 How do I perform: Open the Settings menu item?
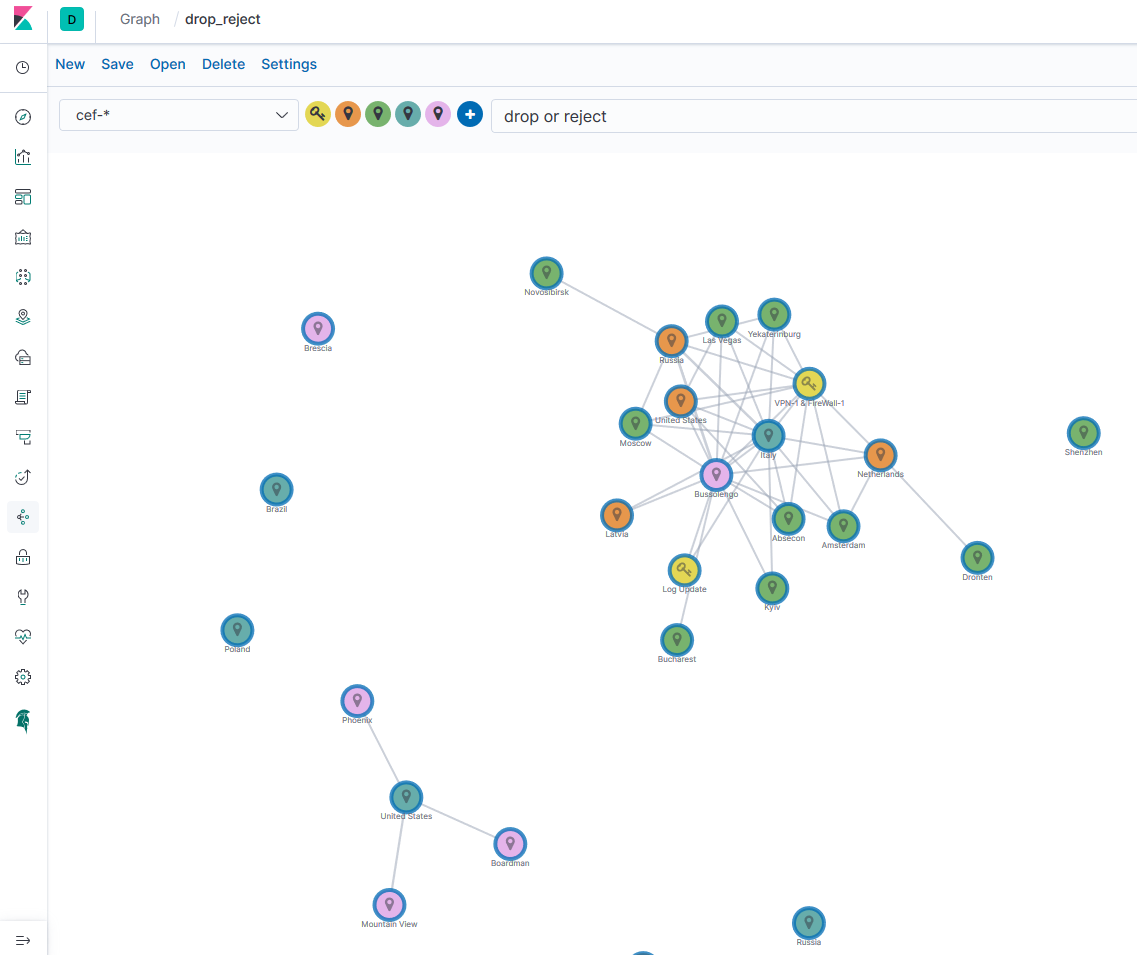[x=289, y=64]
